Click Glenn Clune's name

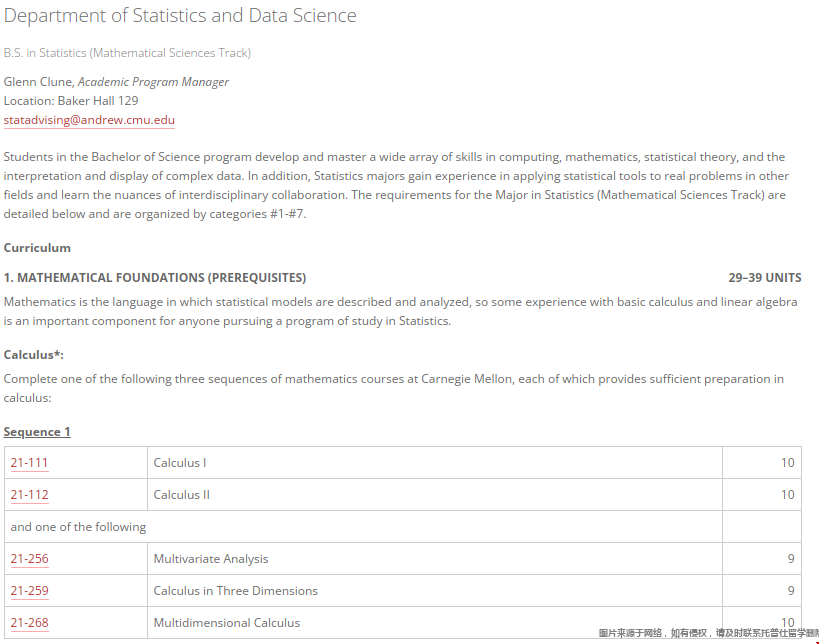(x=38, y=82)
